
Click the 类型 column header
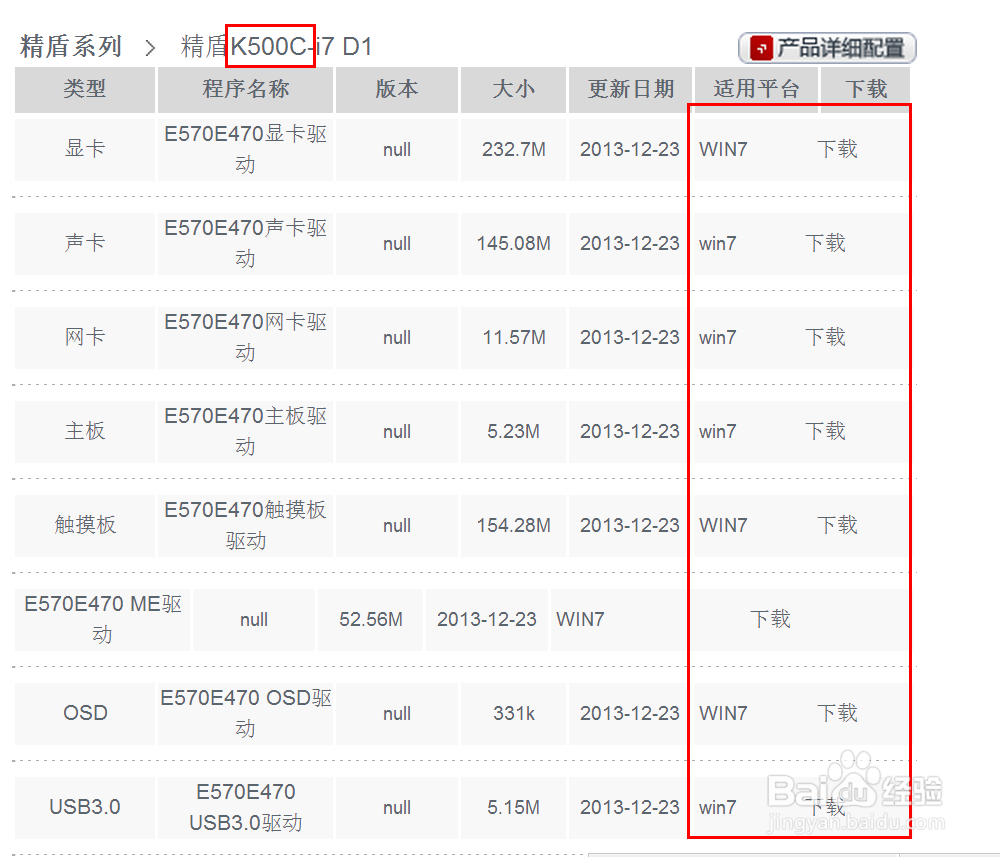pyautogui.click(x=85, y=89)
